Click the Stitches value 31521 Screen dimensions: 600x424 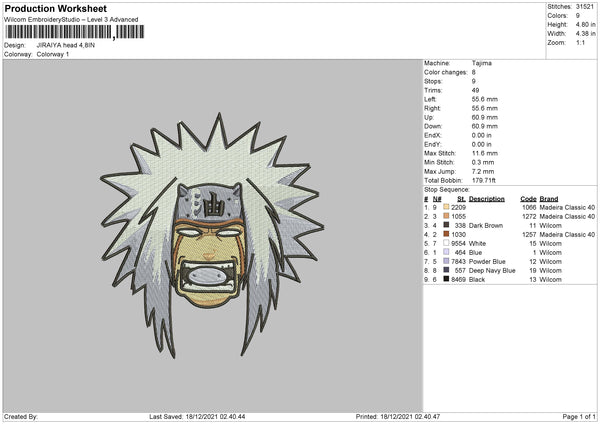(x=585, y=7)
